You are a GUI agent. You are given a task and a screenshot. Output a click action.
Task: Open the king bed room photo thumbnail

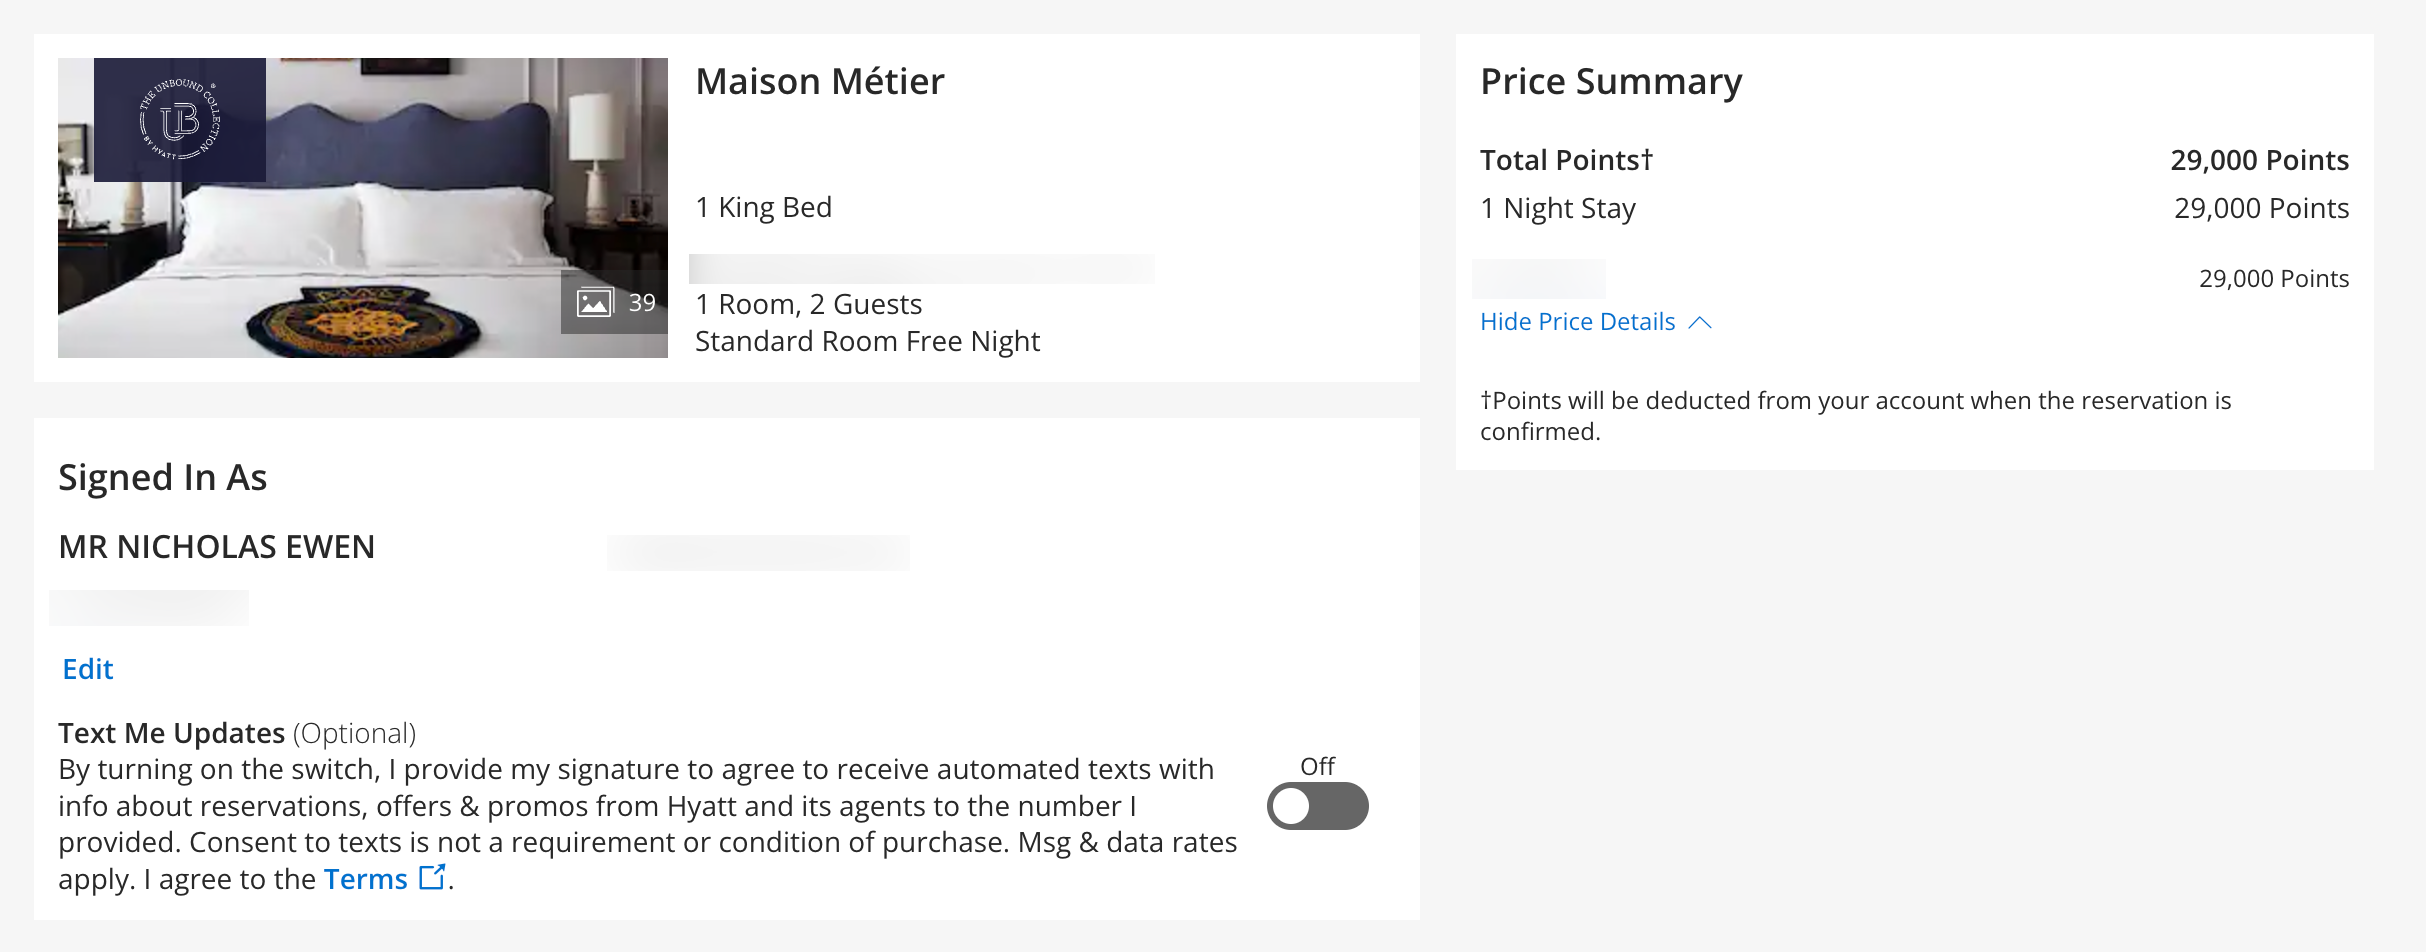tap(363, 207)
